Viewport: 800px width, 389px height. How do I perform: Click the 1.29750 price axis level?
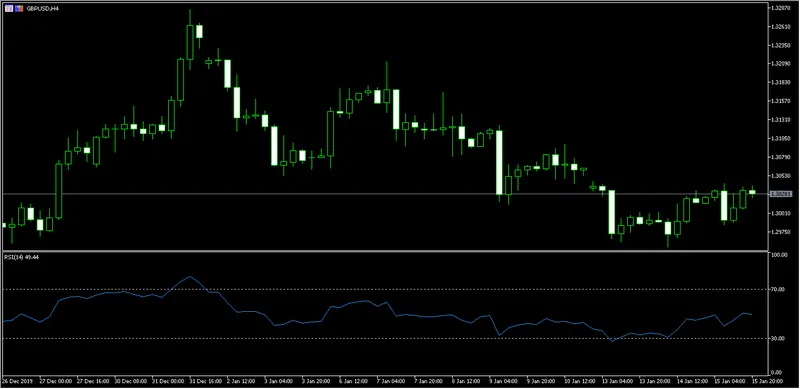[x=781, y=231]
